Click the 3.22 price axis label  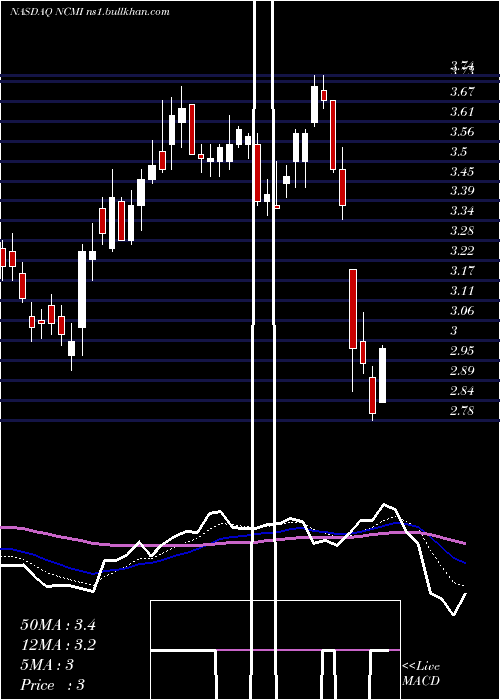[462, 251]
